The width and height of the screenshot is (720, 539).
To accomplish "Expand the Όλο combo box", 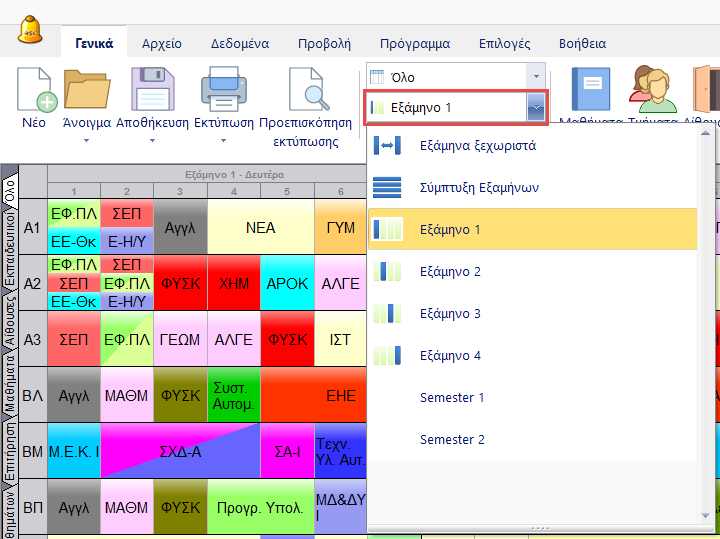I will 536,77.
